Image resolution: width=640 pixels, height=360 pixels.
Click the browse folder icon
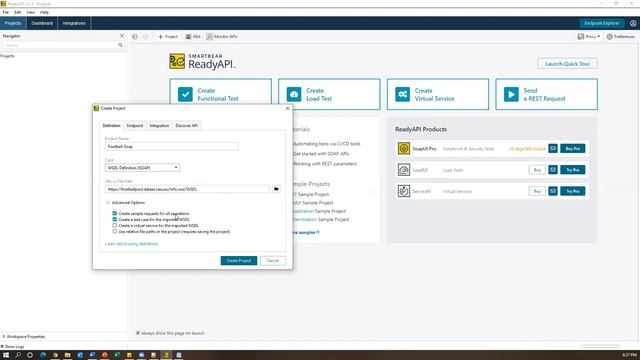[276, 189]
